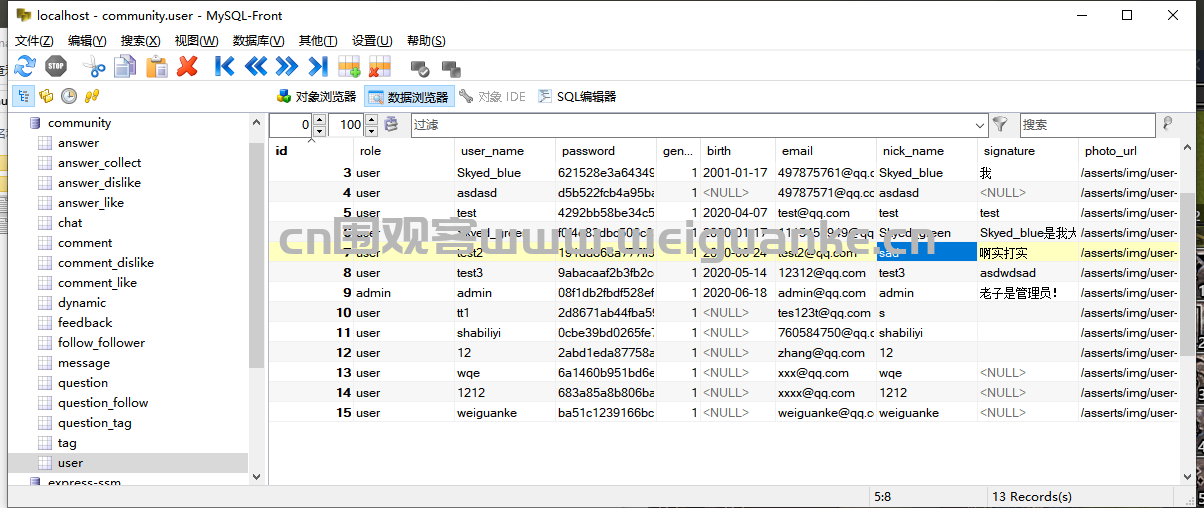The height and width of the screenshot is (508, 1204).
Task: Switch to 数据浏览器 tab
Action: [409, 97]
